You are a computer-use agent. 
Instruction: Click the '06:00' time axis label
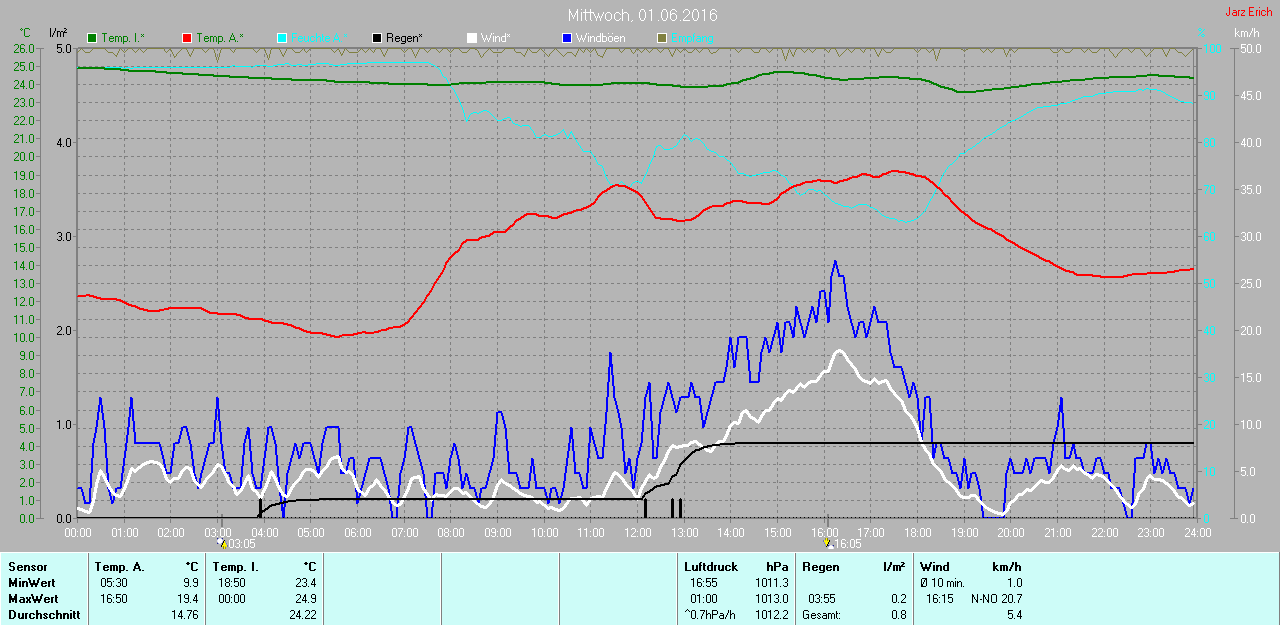(x=358, y=533)
